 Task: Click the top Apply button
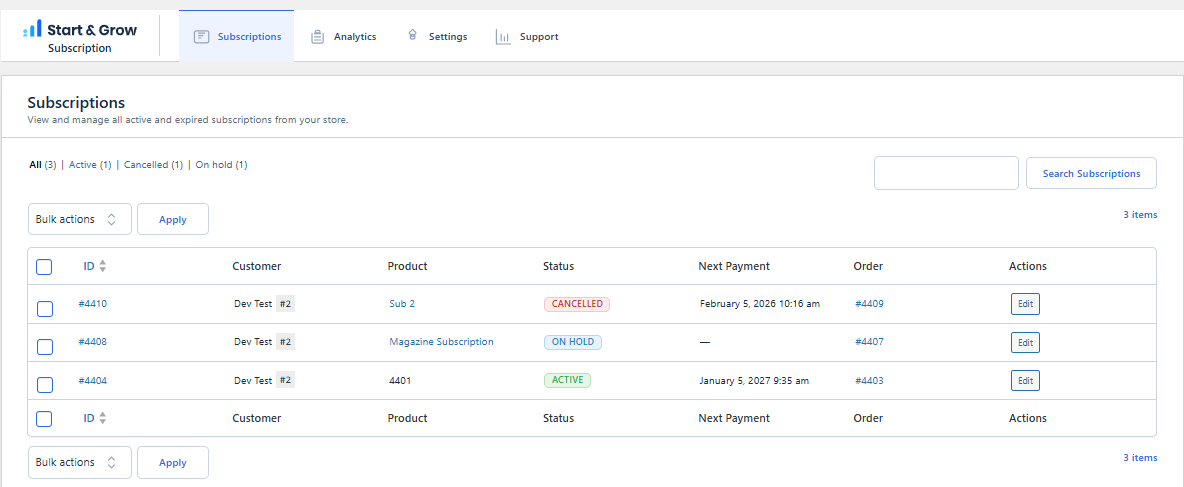[x=173, y=219]
